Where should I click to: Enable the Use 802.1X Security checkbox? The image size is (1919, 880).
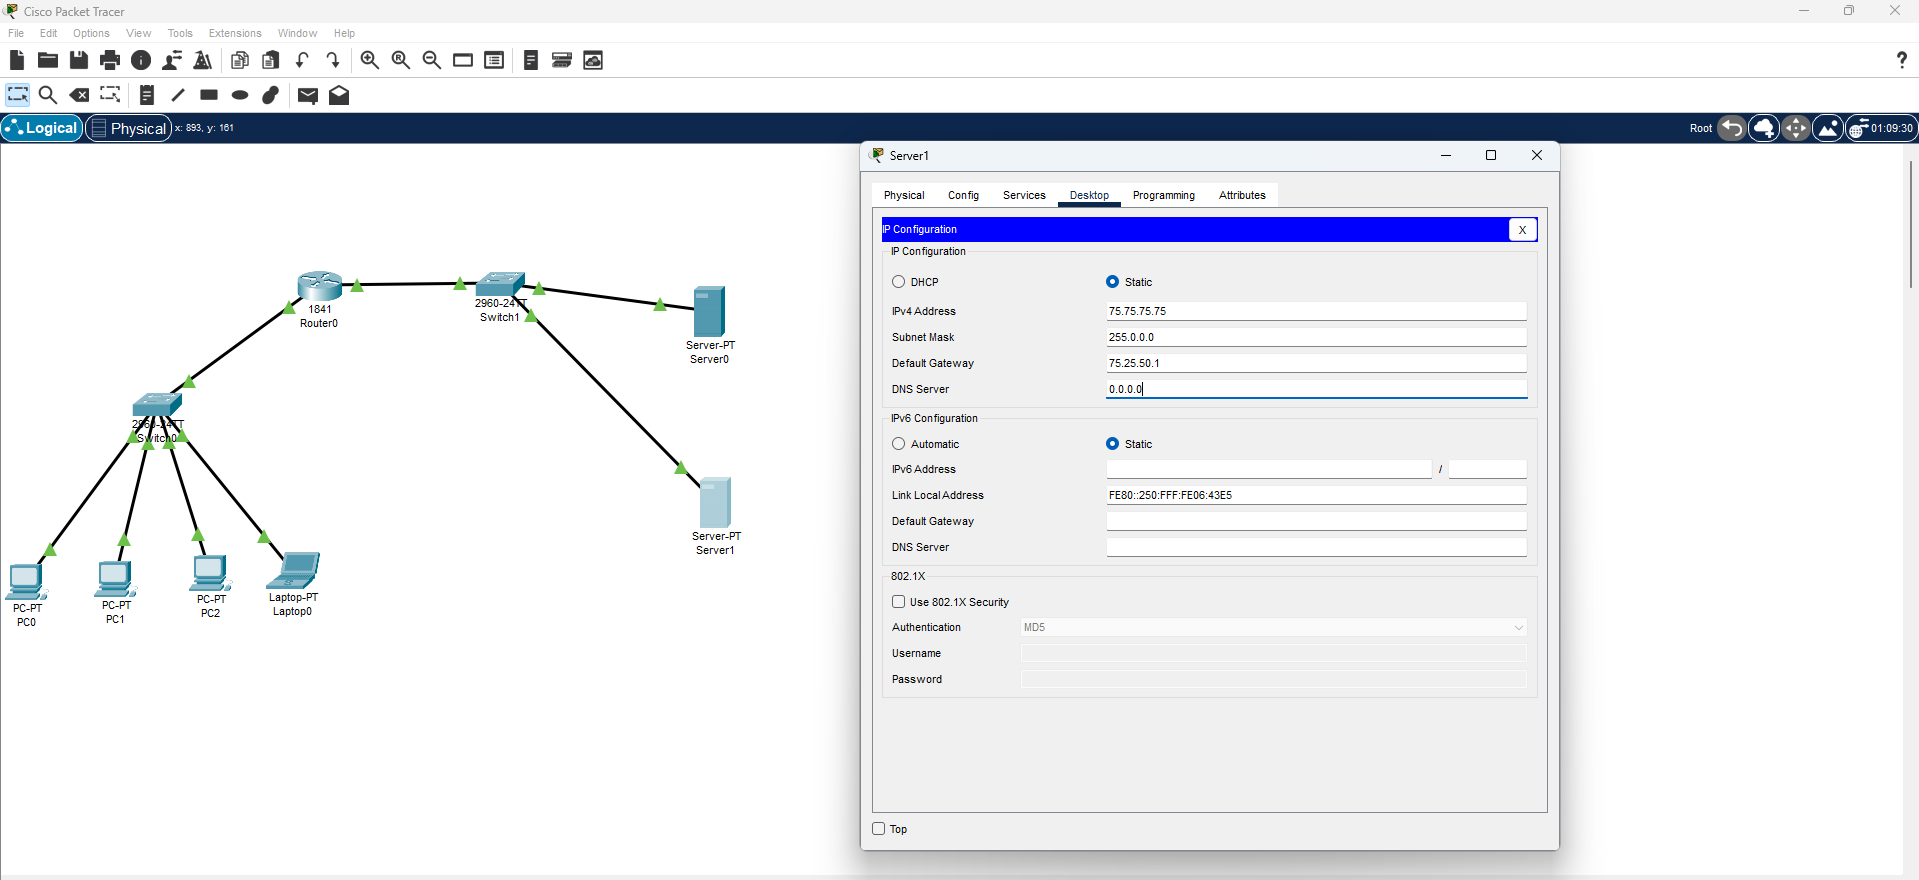click(899, 602)
